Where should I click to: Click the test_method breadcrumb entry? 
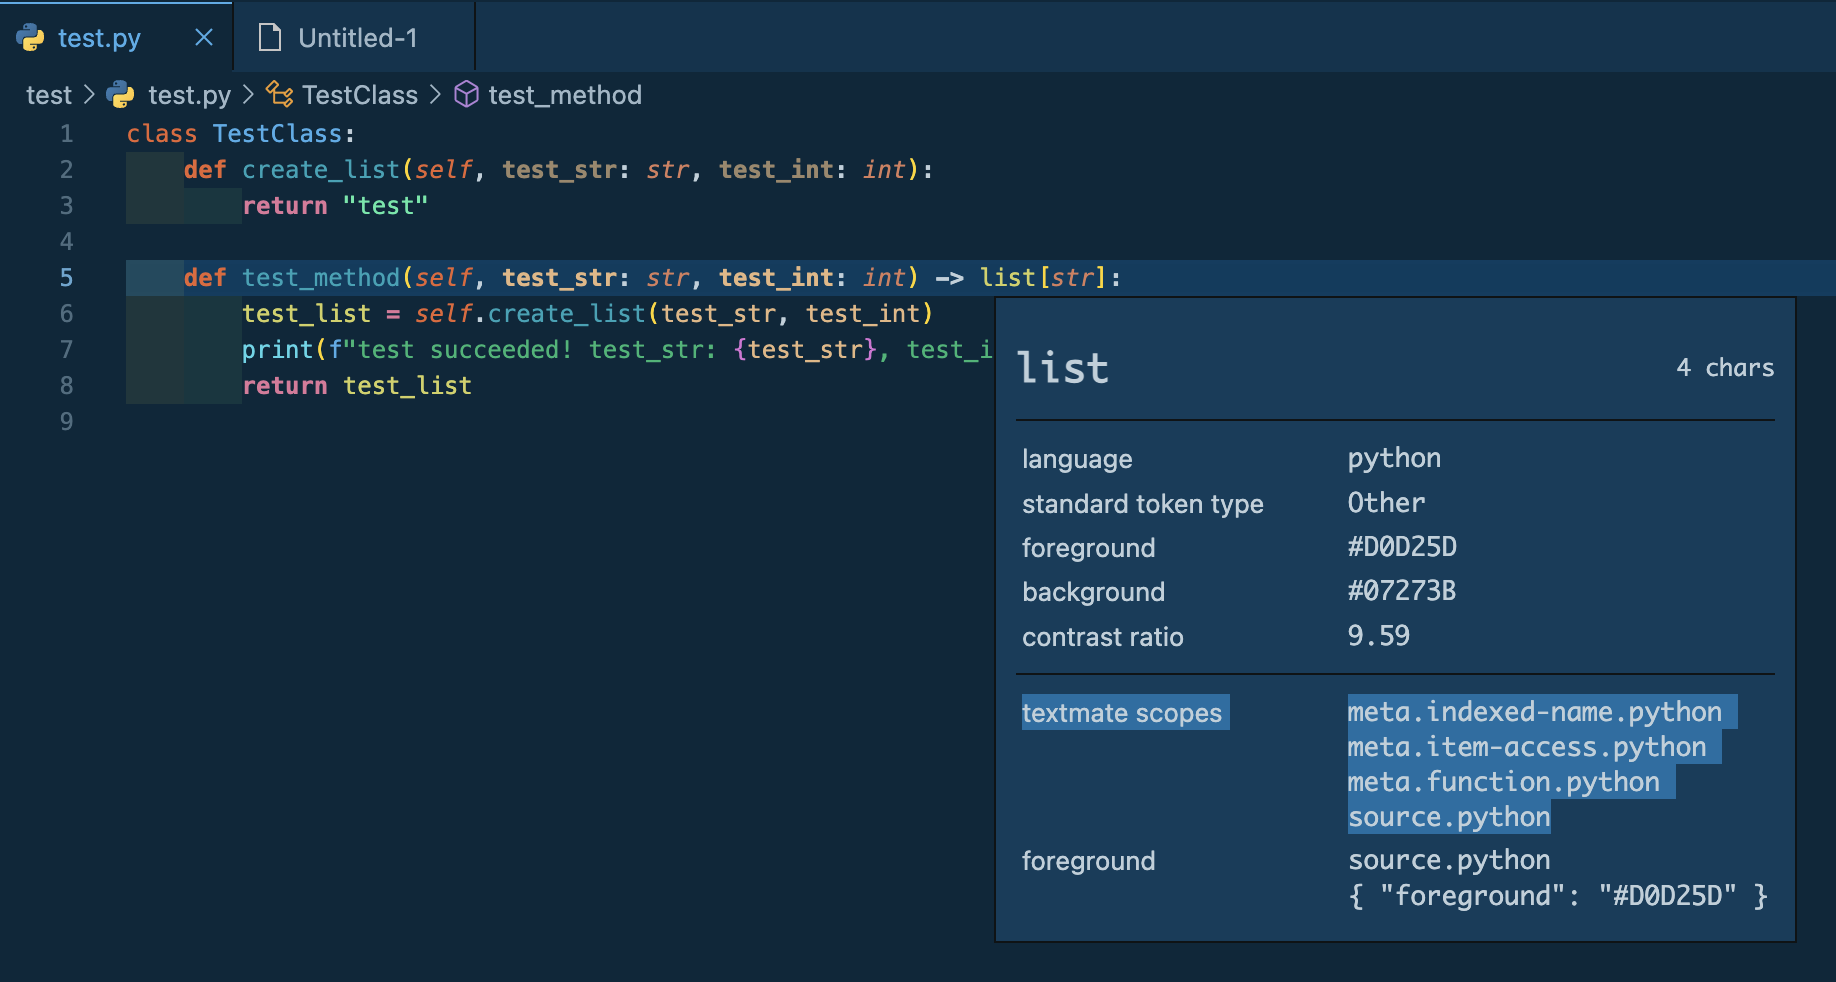tap(565, 94)
